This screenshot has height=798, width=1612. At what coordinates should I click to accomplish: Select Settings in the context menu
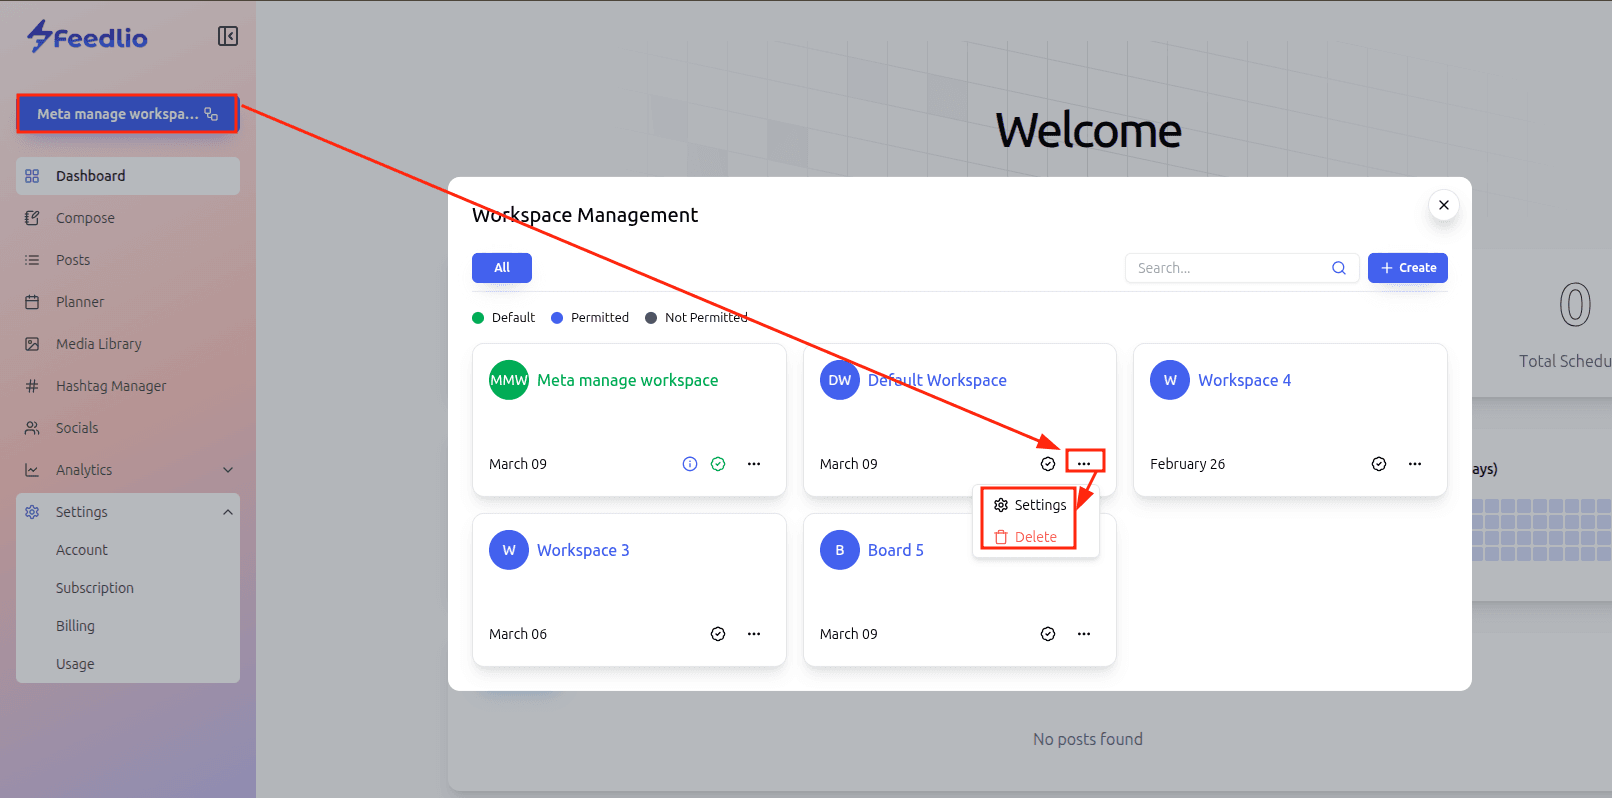coord(1030,505)
